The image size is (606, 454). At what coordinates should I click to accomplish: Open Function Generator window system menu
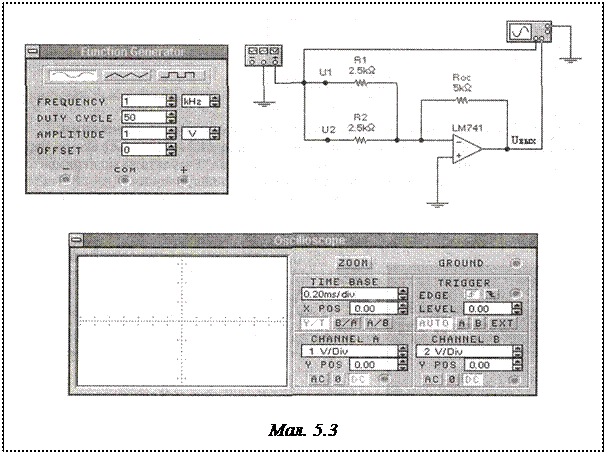pyautogui.click(x=32, y=51)
